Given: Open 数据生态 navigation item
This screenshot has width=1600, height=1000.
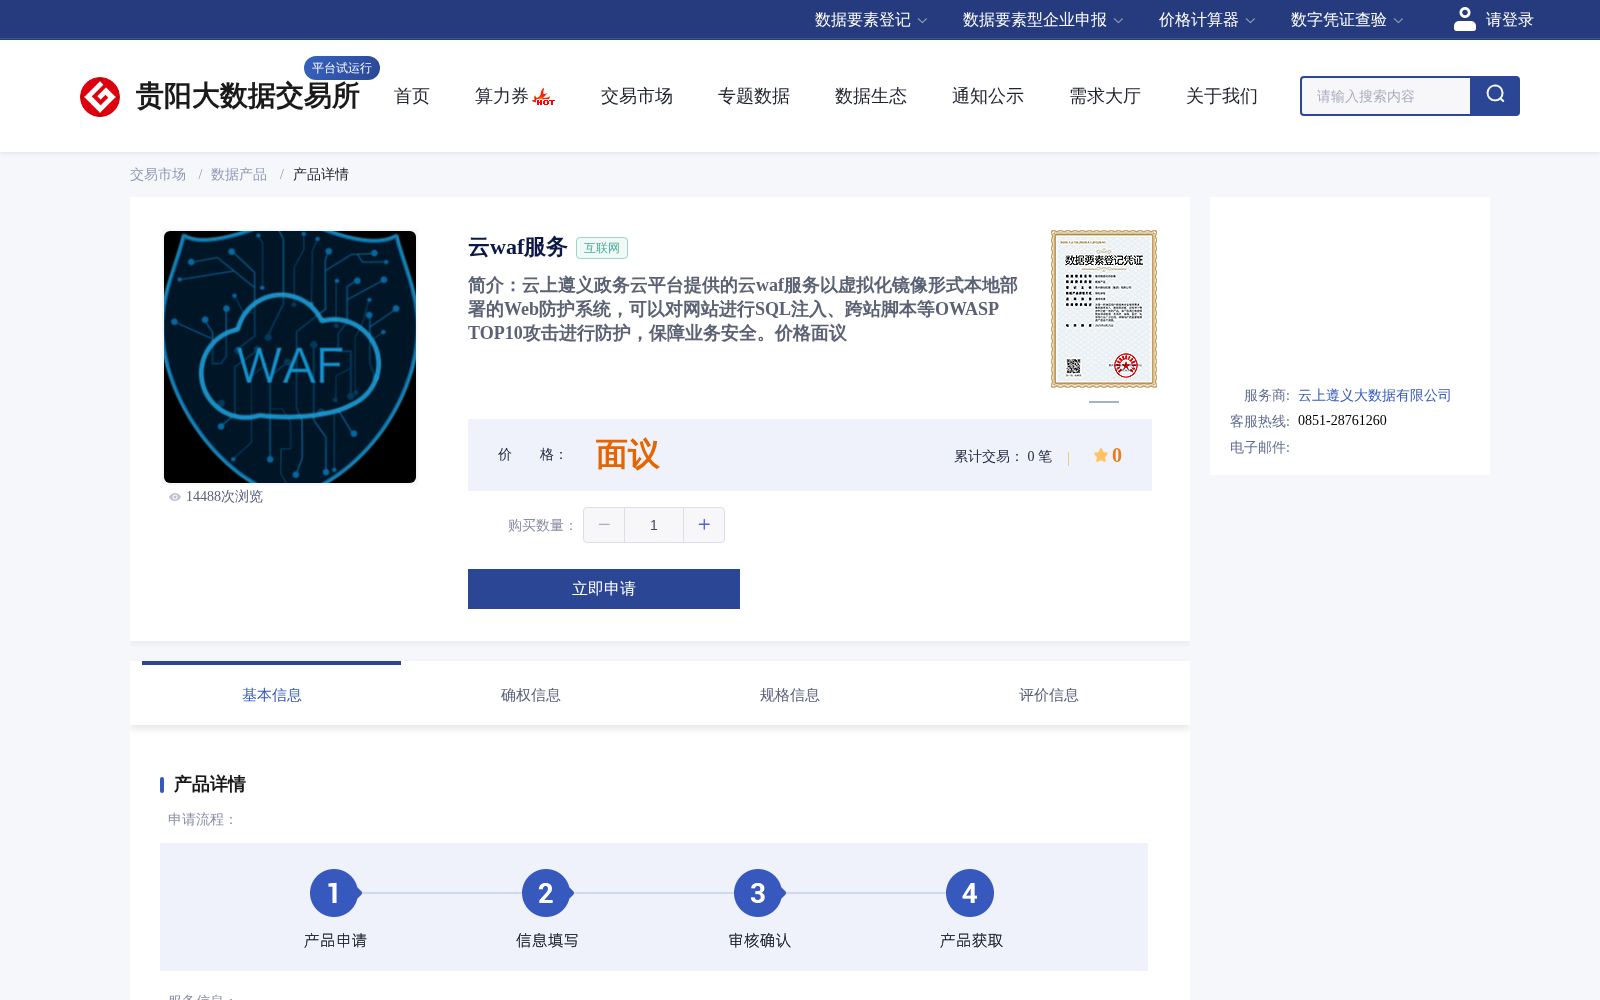Looking at the screenshot, I should click(871, 96).
